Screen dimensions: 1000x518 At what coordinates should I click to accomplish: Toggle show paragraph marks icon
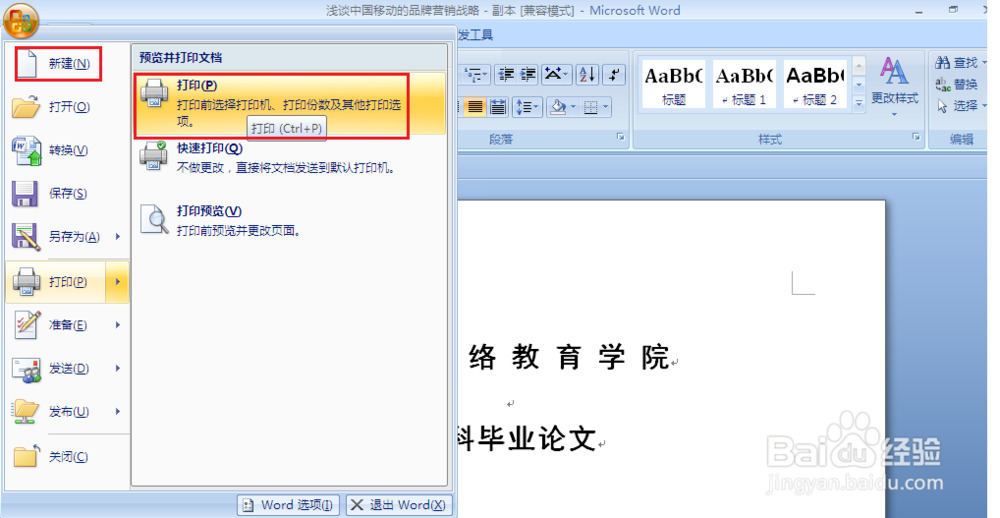[614, 75]
